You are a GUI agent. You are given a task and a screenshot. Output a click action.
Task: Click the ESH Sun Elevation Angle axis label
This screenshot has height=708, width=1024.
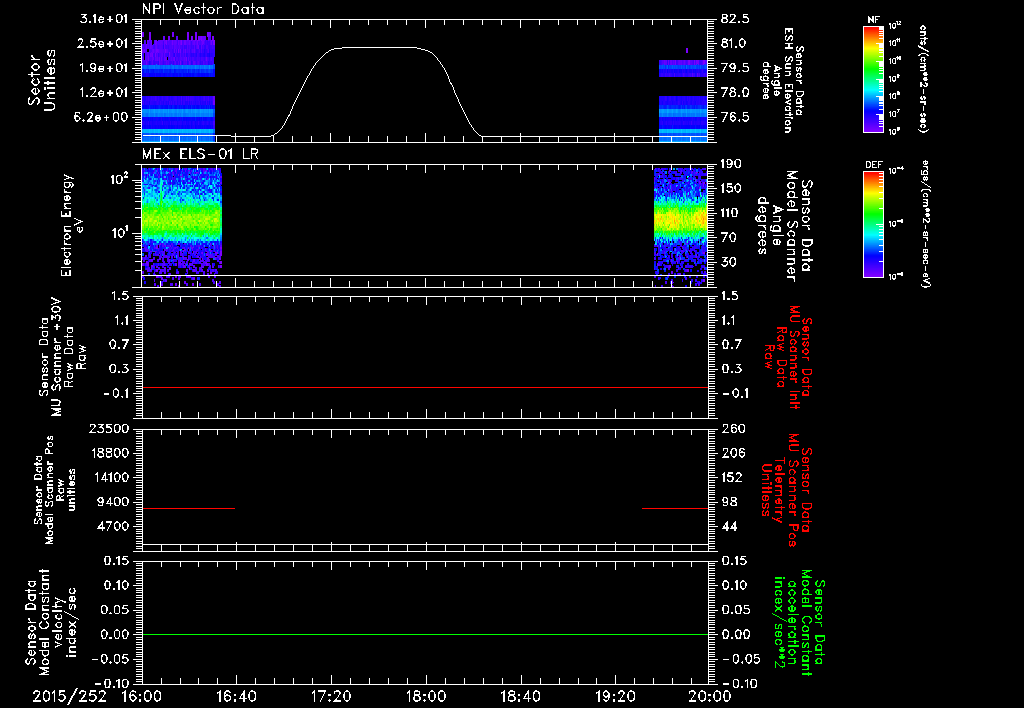click(x=782, y=80)
